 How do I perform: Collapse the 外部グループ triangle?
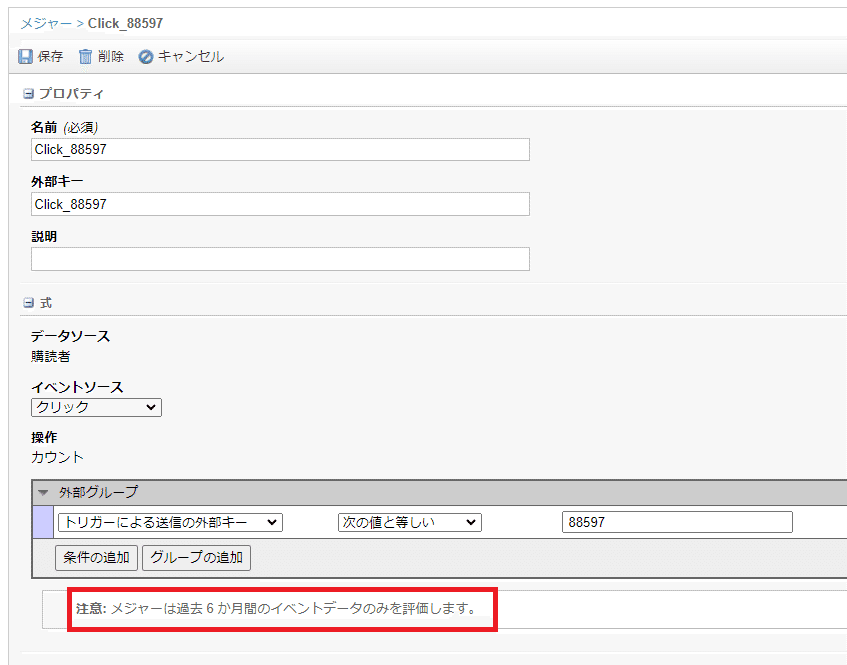tap(44, 492)
